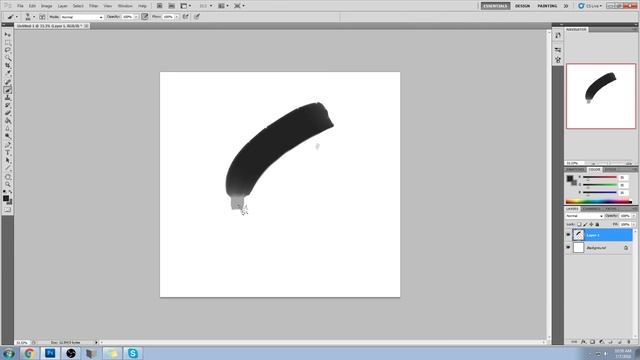Select the Eyedropper tool
The width and height of the screenshot is (640, 360).
[7, 74]
